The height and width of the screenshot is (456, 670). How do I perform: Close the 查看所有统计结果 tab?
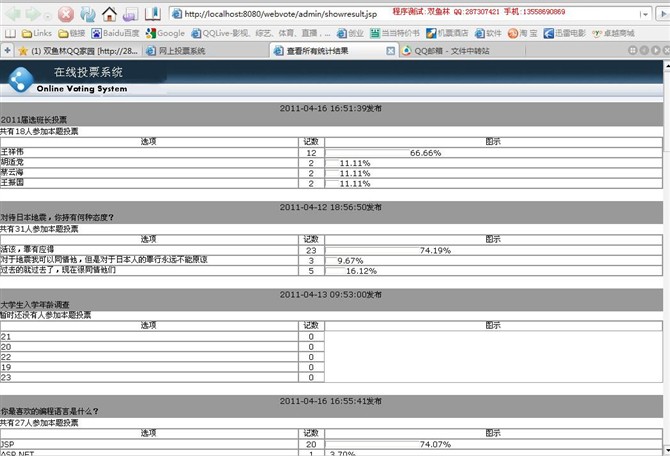pyautogui.click(x=390, y=50)
